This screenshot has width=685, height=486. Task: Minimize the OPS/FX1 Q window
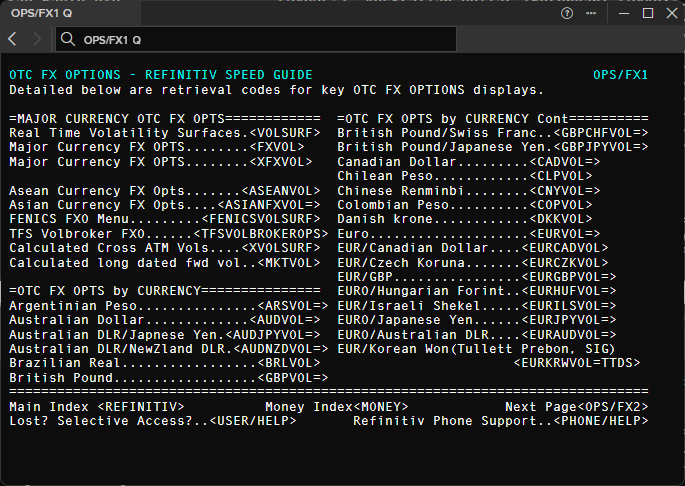[x=624, y=14]
